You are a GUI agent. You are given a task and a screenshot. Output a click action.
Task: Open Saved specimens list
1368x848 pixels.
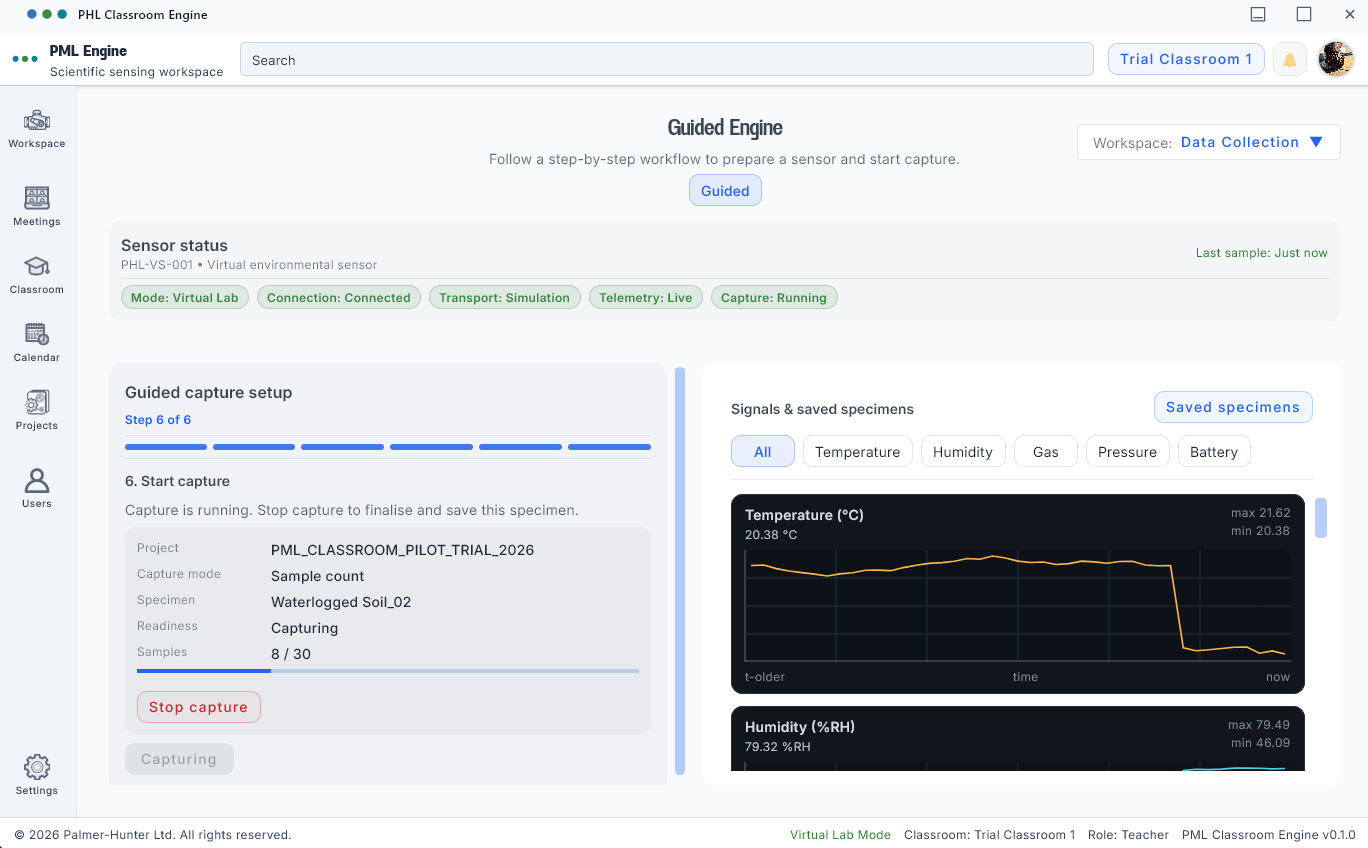tap(1233, 407)
